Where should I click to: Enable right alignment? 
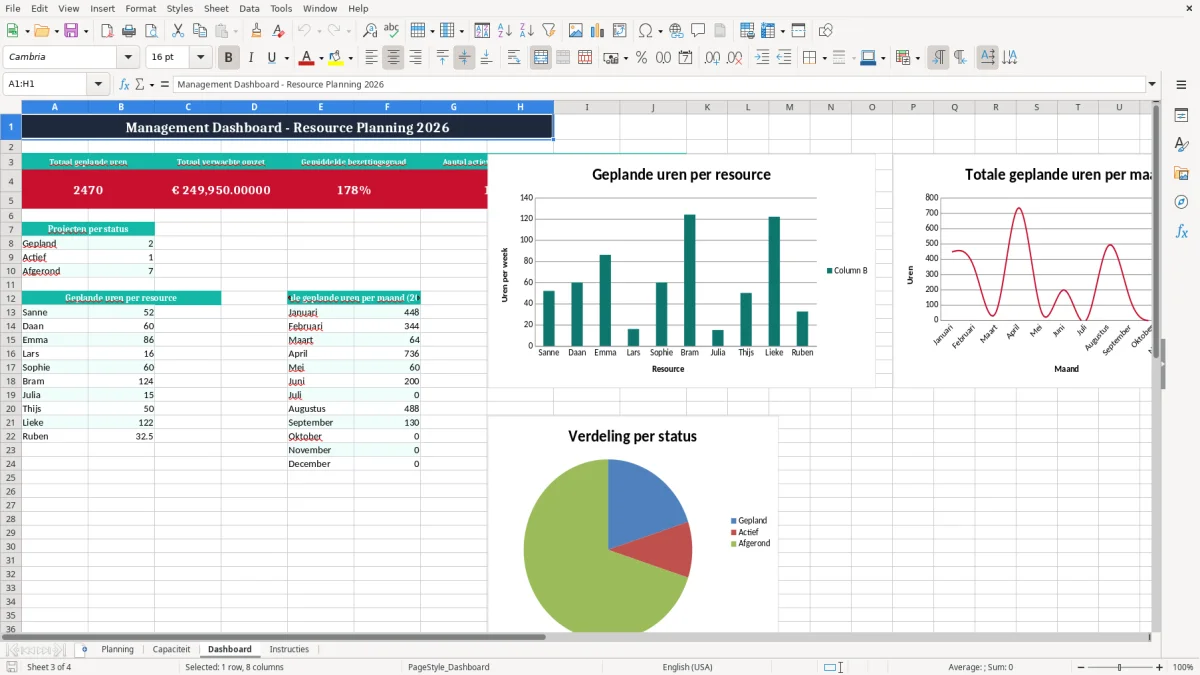point(415,58)
